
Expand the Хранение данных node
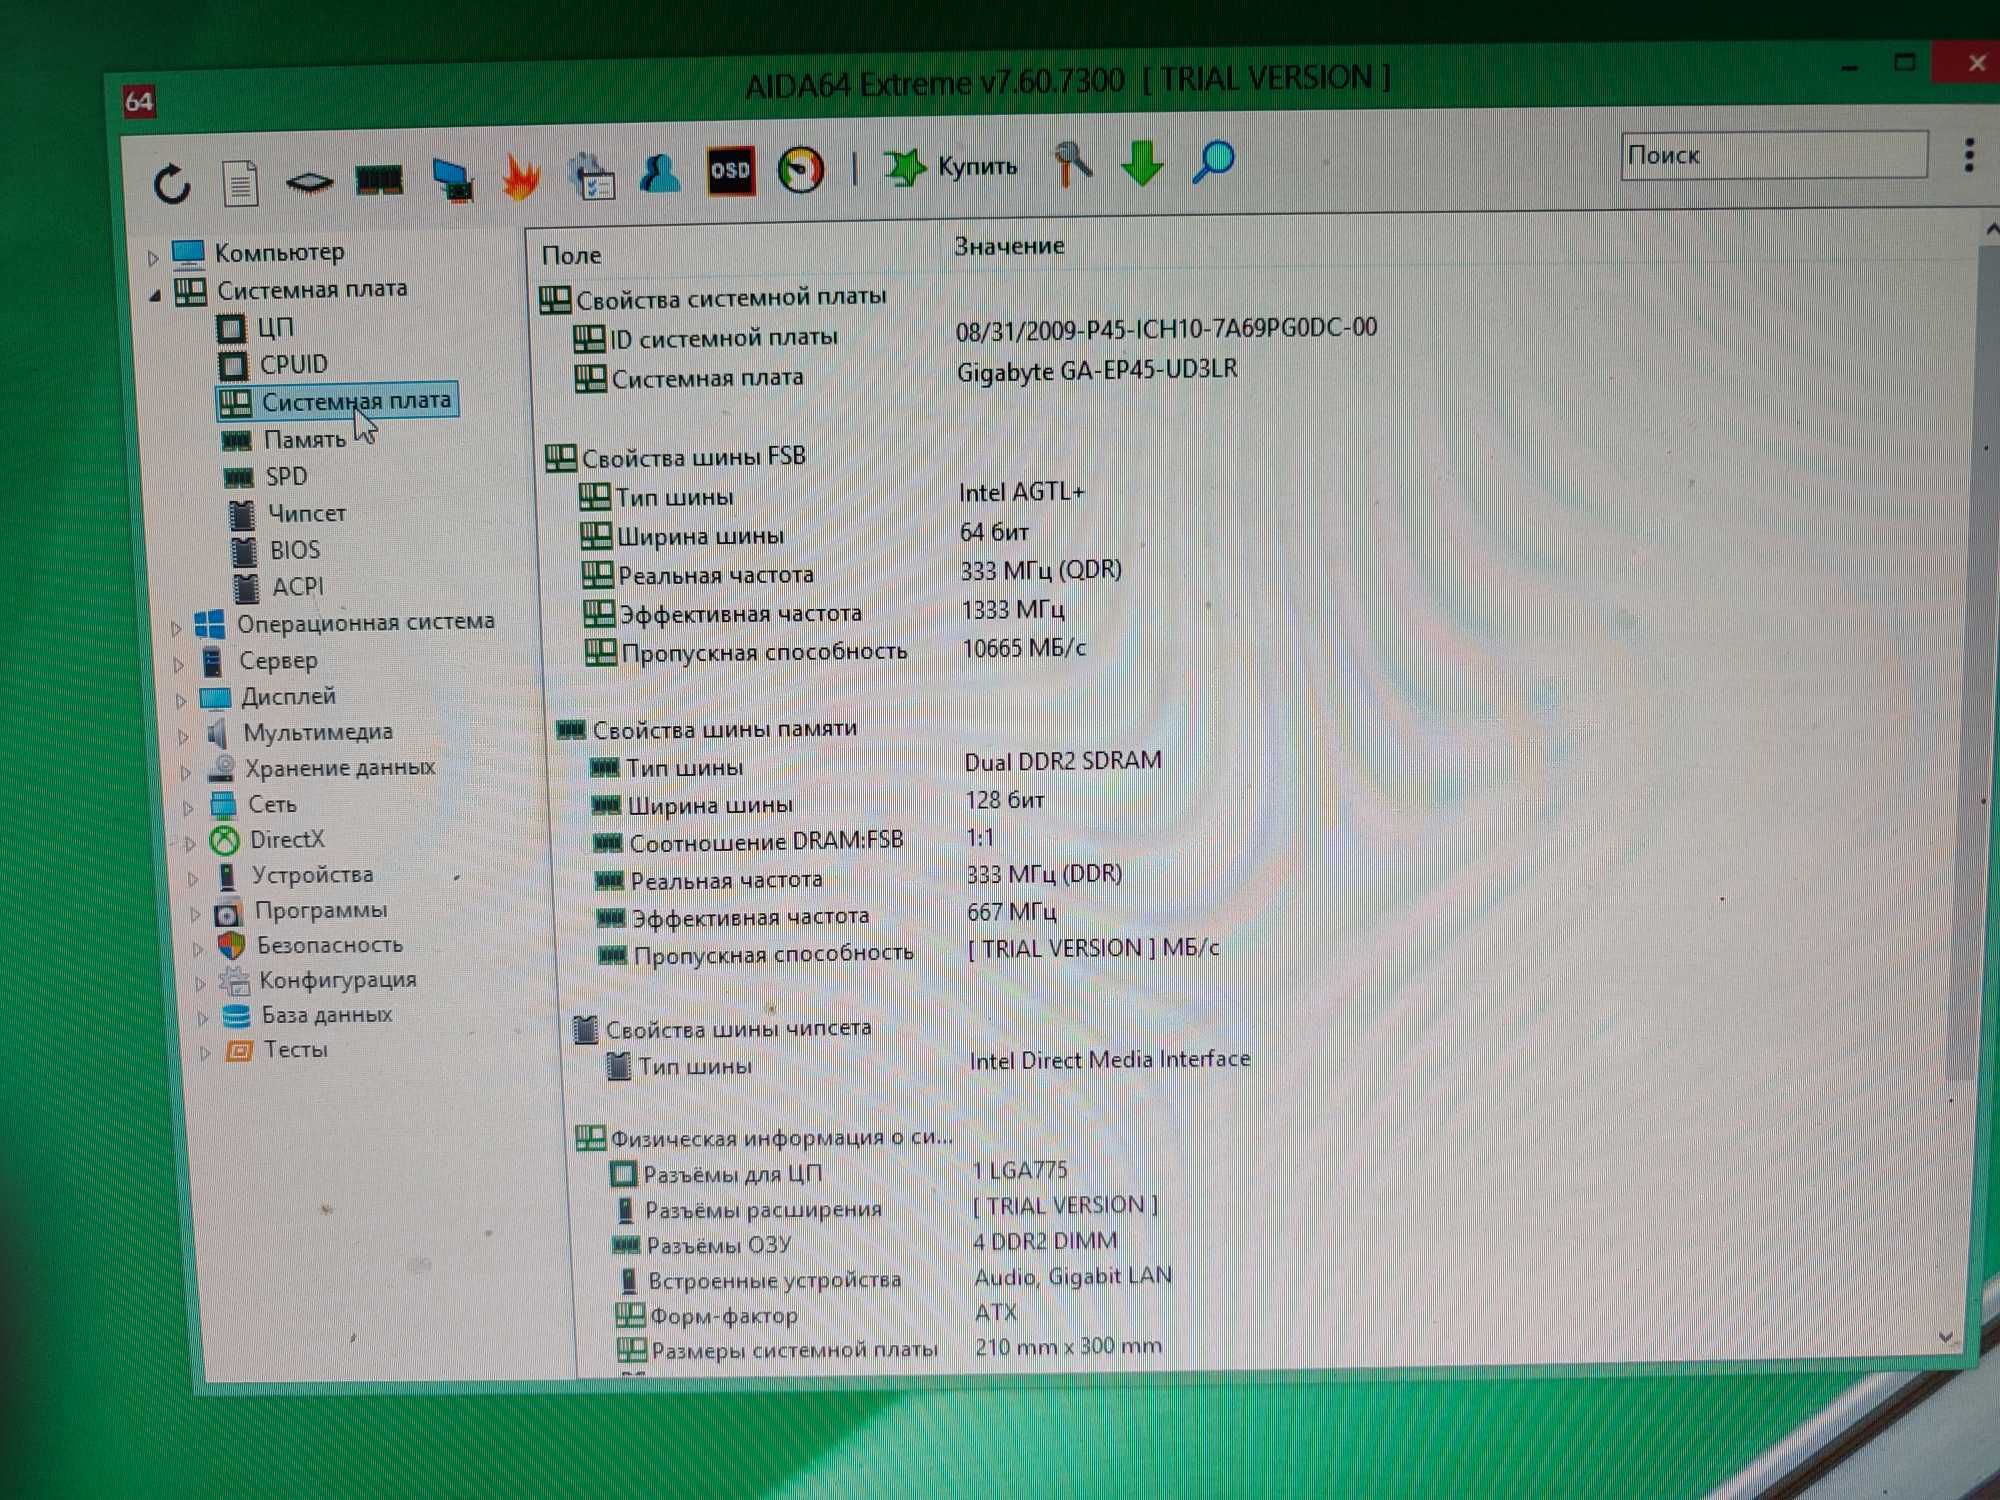[x=186, y=772]
